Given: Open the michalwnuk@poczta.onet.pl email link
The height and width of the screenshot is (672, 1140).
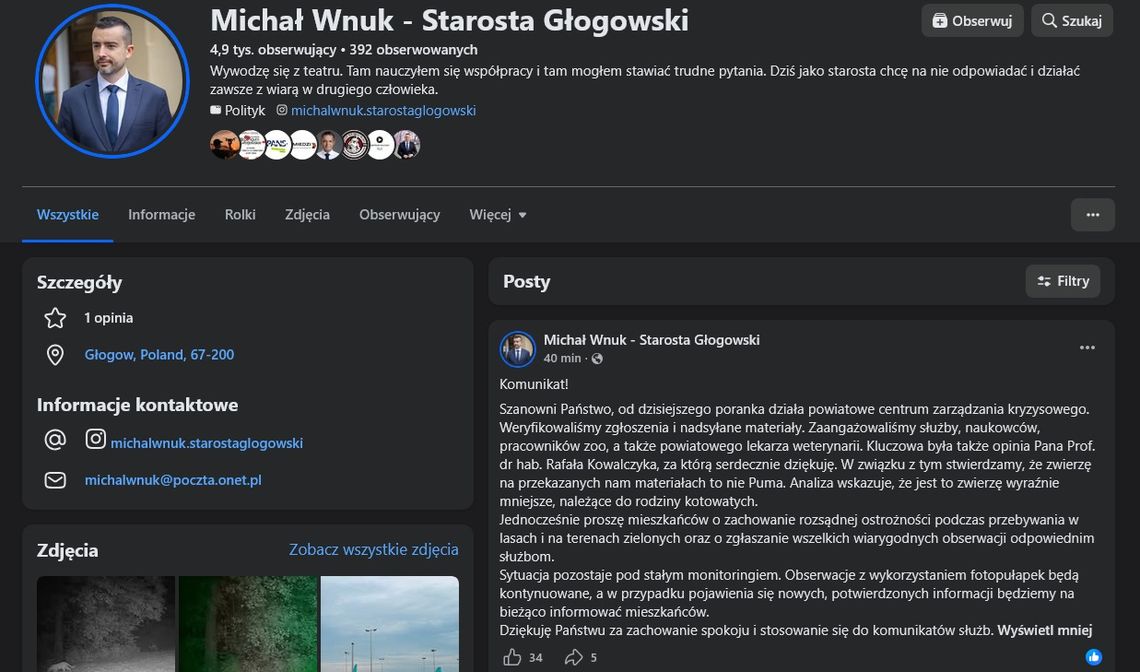Looking at the screenshot, I should pyautogui.click(x=173, y=480).
